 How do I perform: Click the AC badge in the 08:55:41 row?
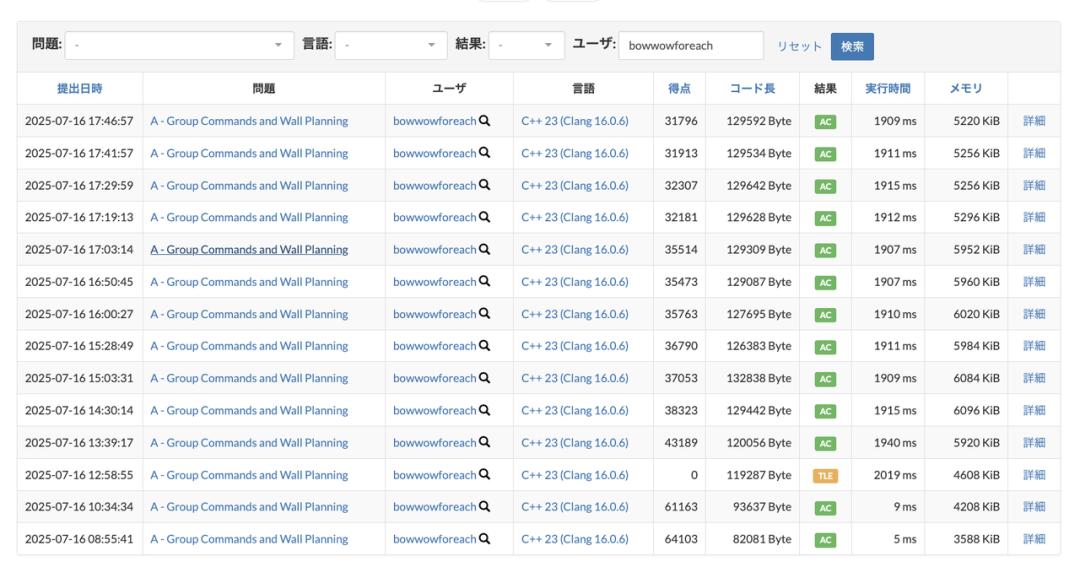point(825,540)
